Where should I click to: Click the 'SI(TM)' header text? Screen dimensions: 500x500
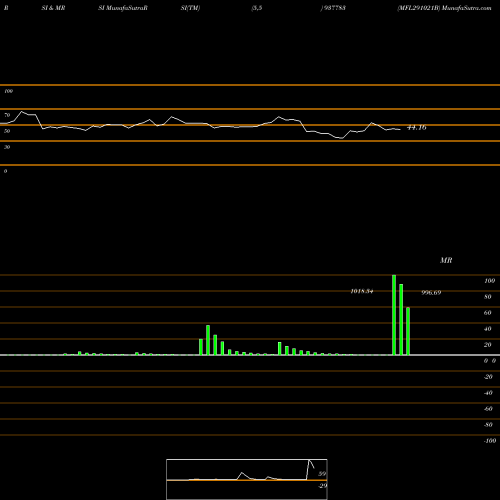coord(190,8)
